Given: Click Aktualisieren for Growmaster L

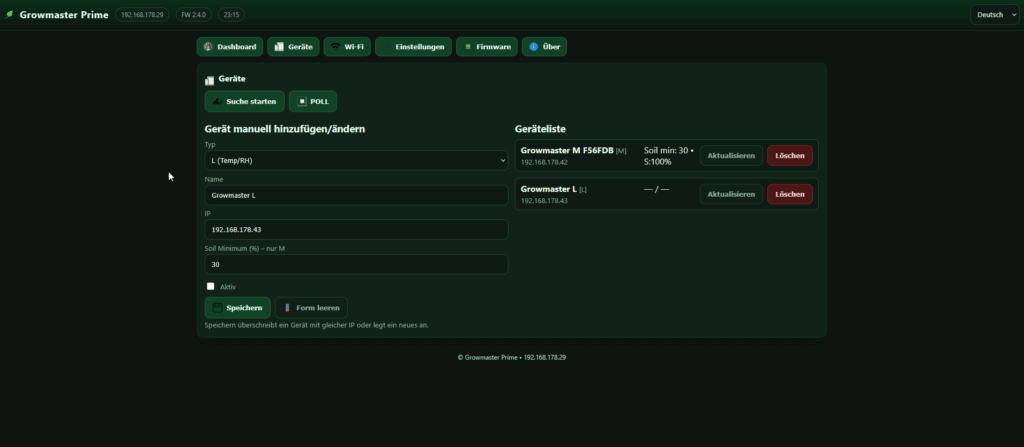Looking at the screenshot, I should point(731,194).
